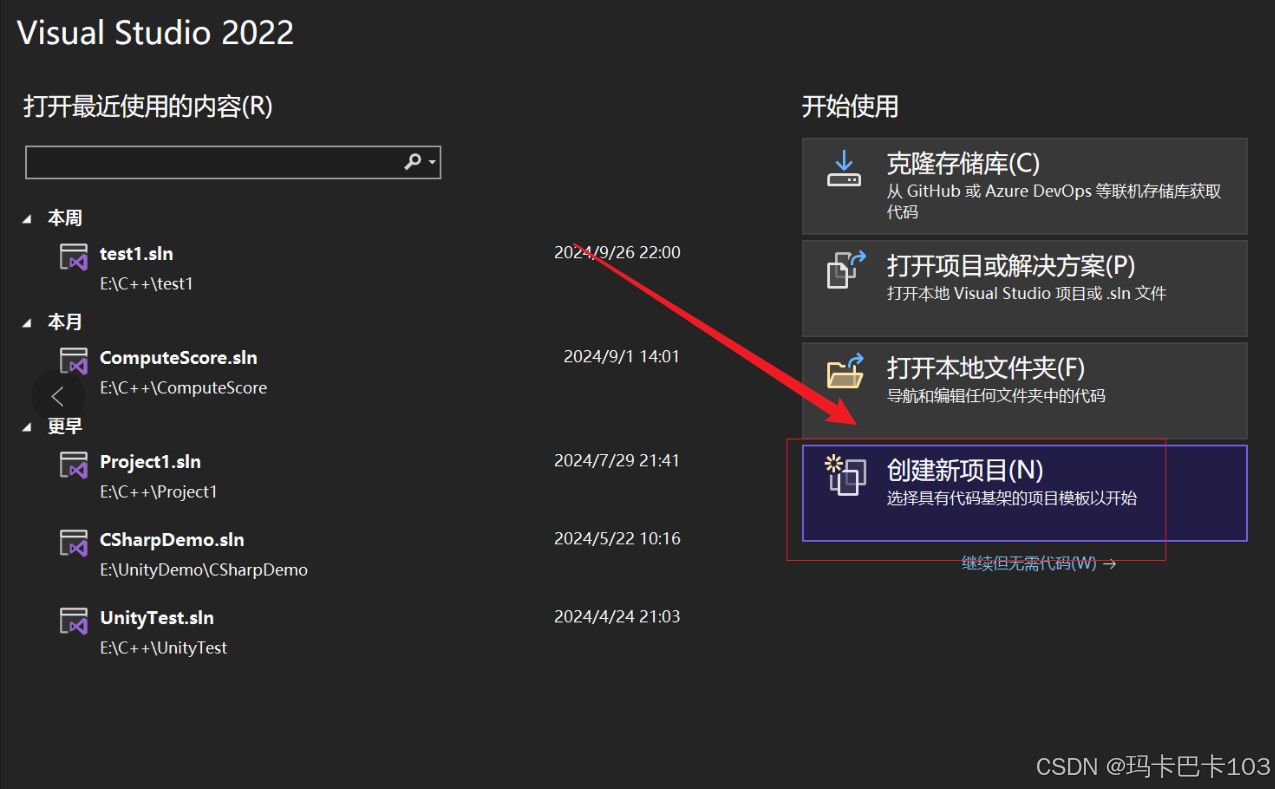The height and width of the screenshot is (789, 1275).
Task: Click the path E:\UnityDemo\CSharpDemo
Action: point(203,570)
